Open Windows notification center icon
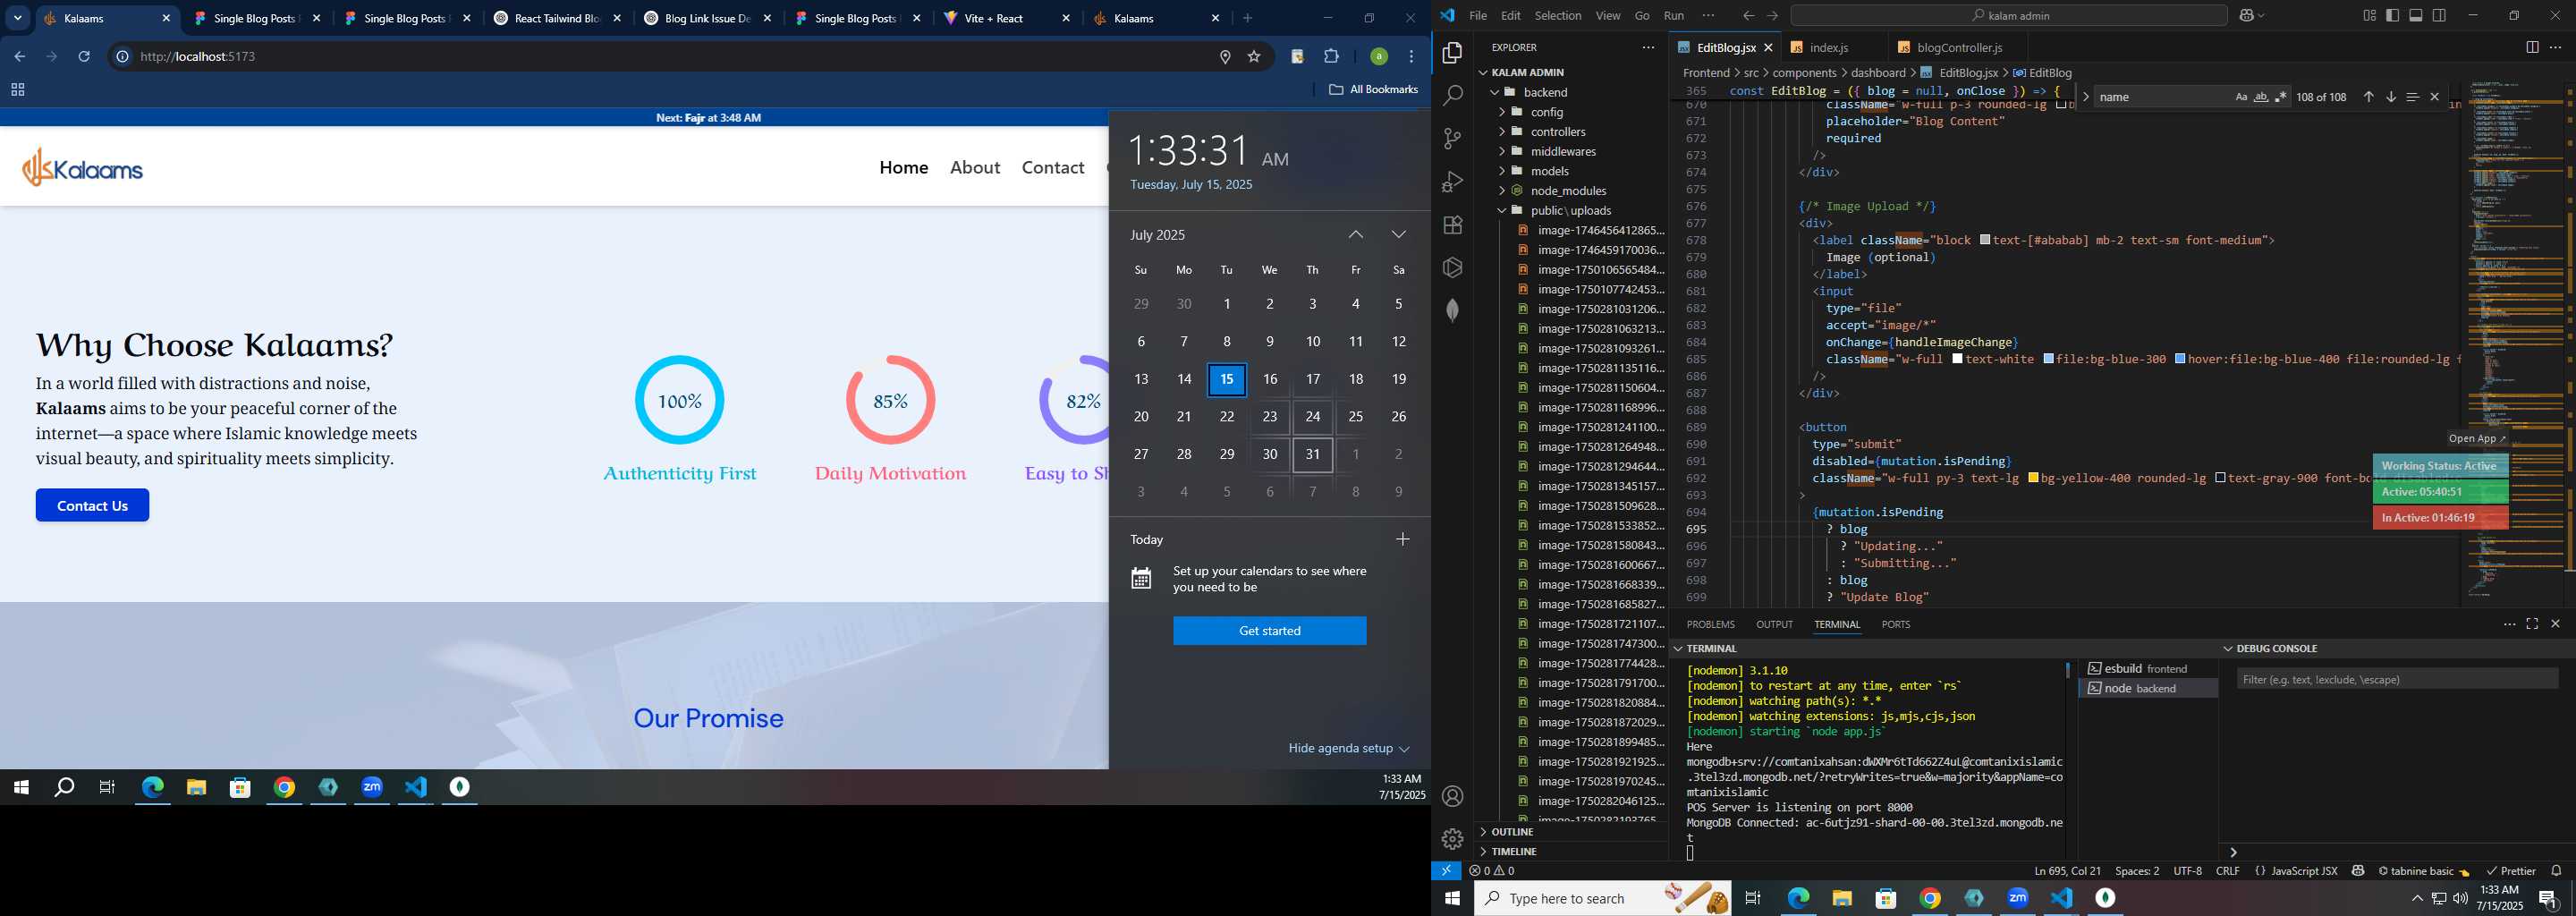2576x916 pixels. [2548, 899]
